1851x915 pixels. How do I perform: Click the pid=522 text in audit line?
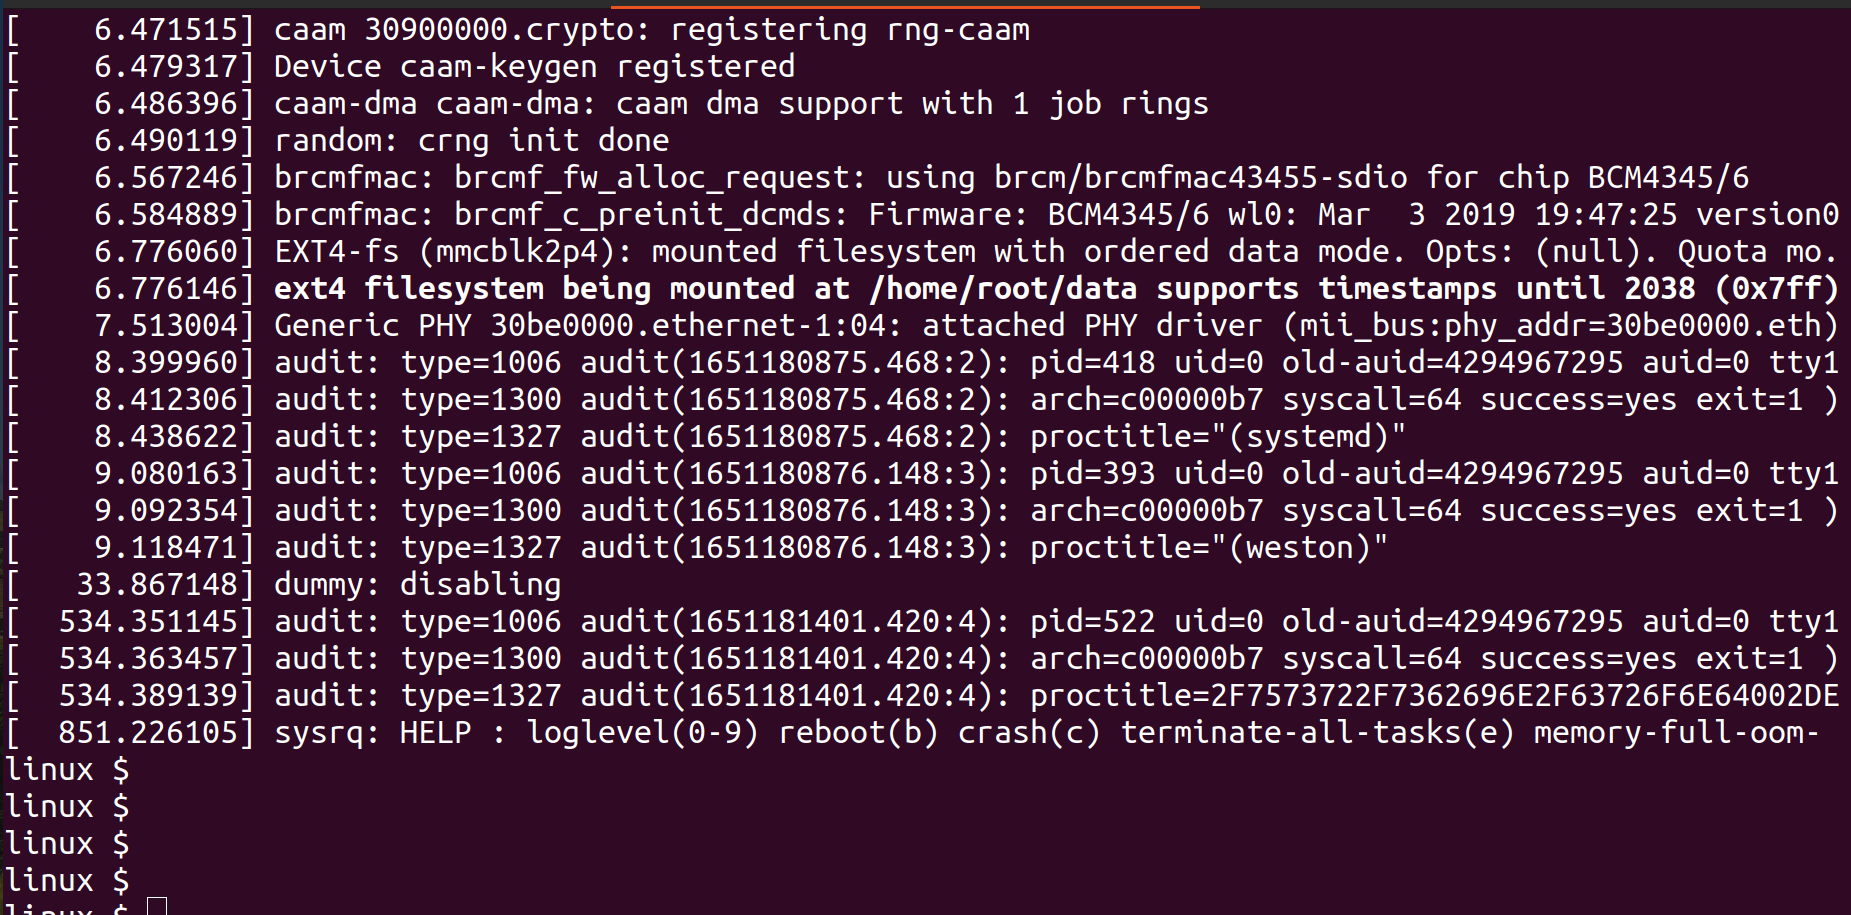point(1092,622)
